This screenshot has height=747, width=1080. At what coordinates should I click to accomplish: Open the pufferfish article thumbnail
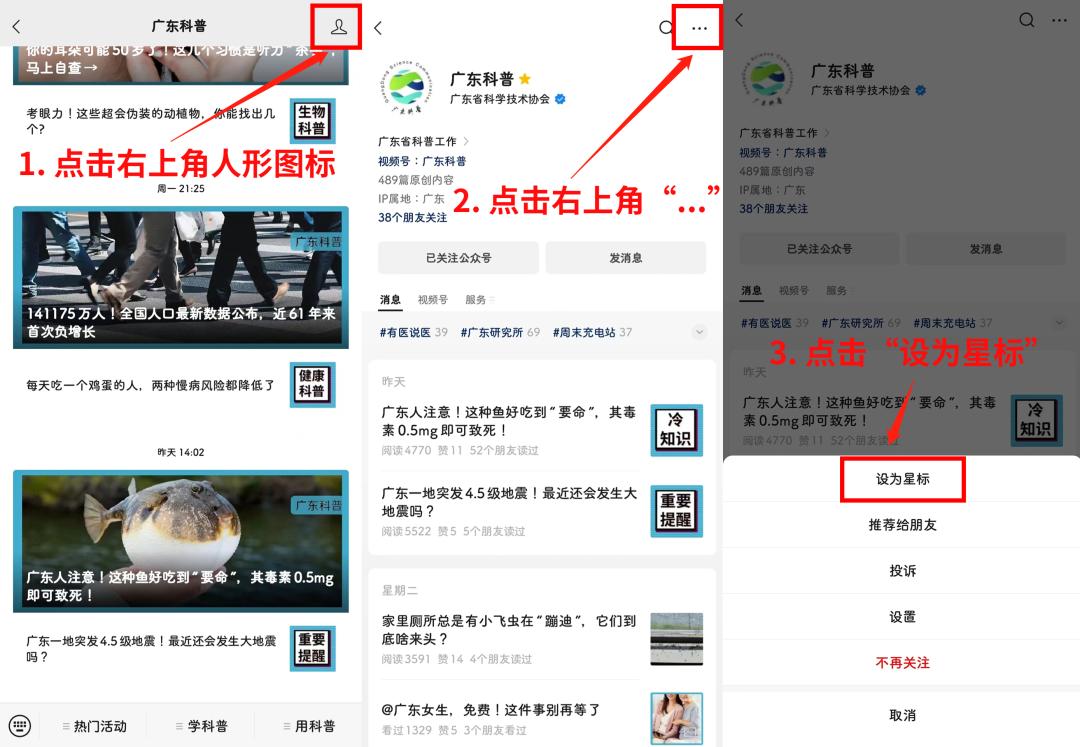coord(181,541)
